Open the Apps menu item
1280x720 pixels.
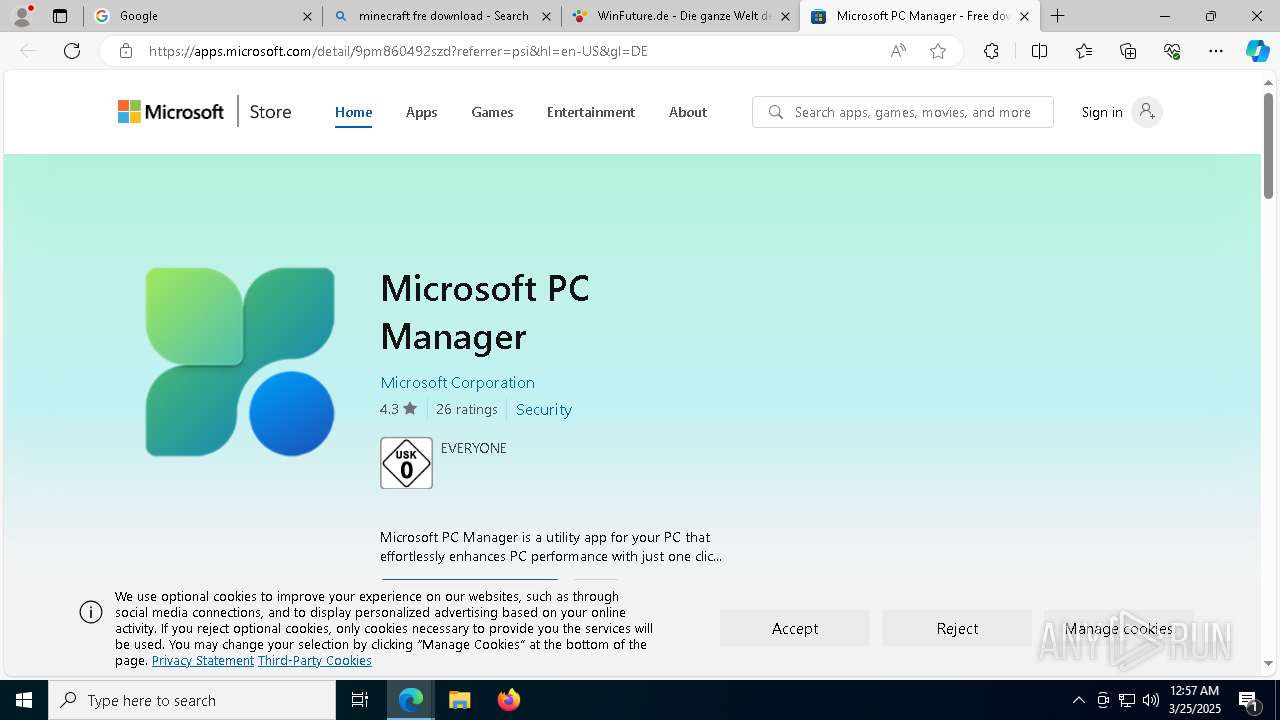[421, 112]
